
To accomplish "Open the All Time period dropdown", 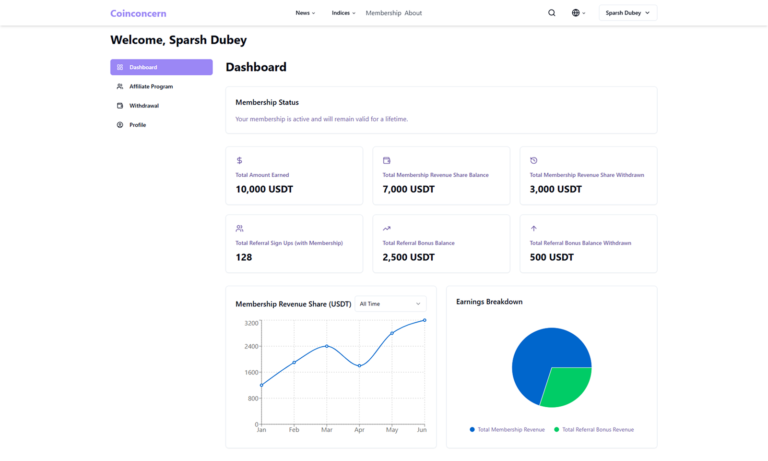I will pyautogui.click(x=390, y=303).
